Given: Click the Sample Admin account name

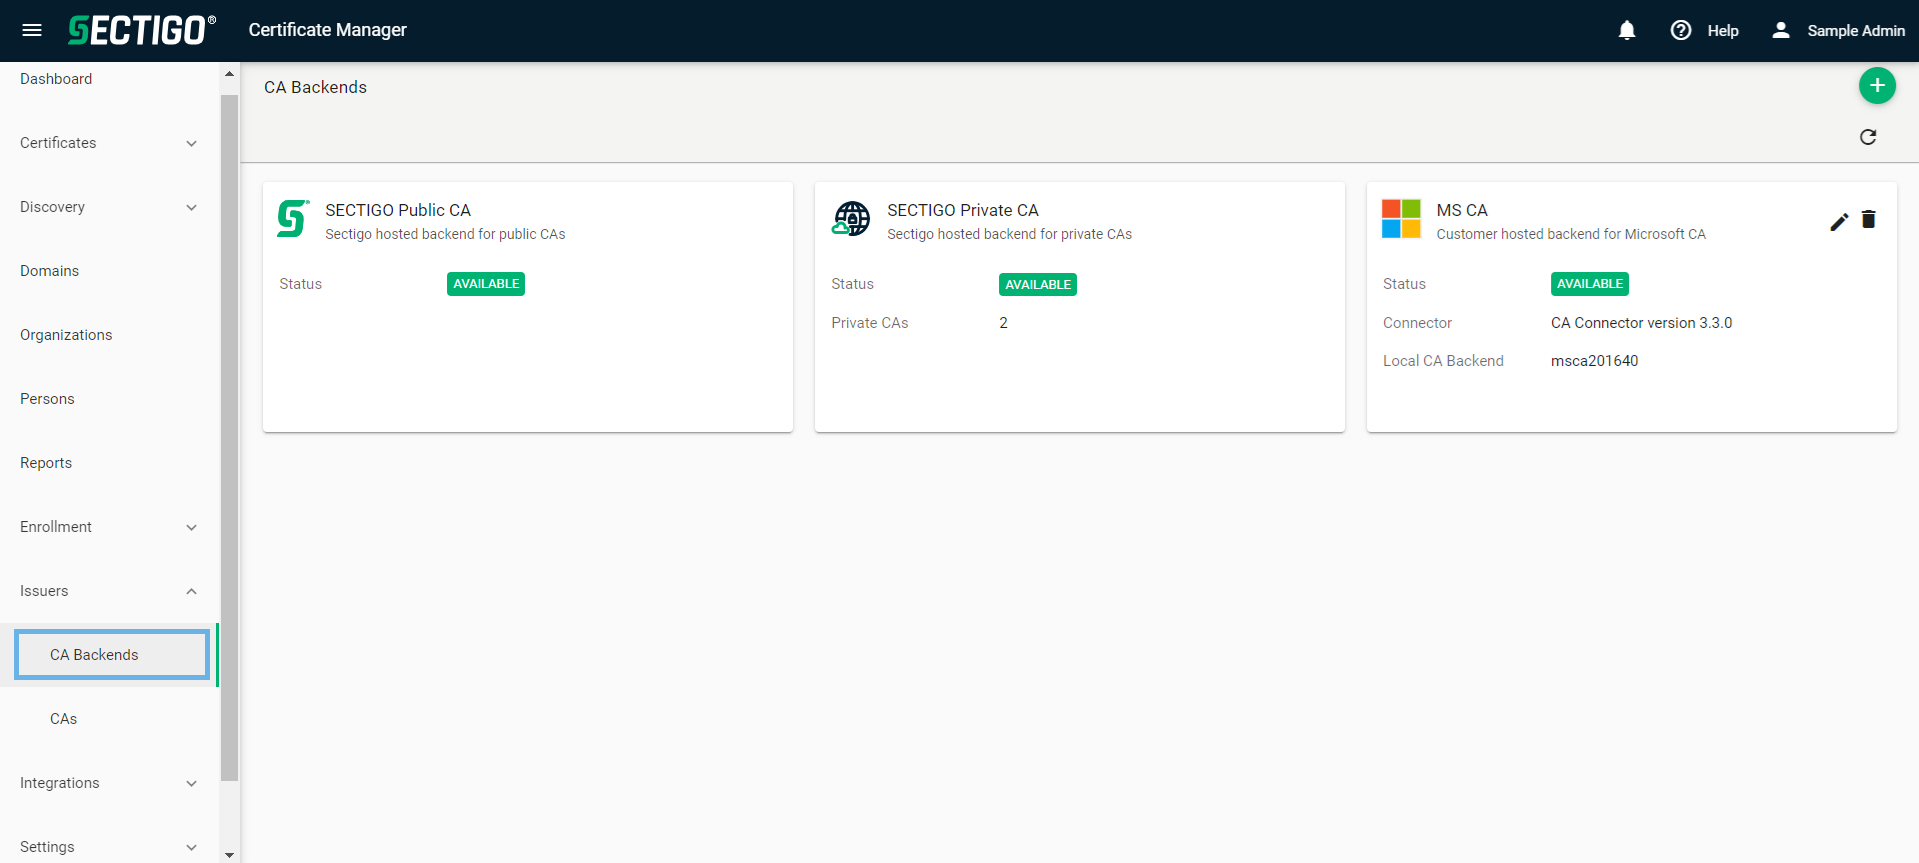Looking at the screenshot, I should pos(1856,31).
